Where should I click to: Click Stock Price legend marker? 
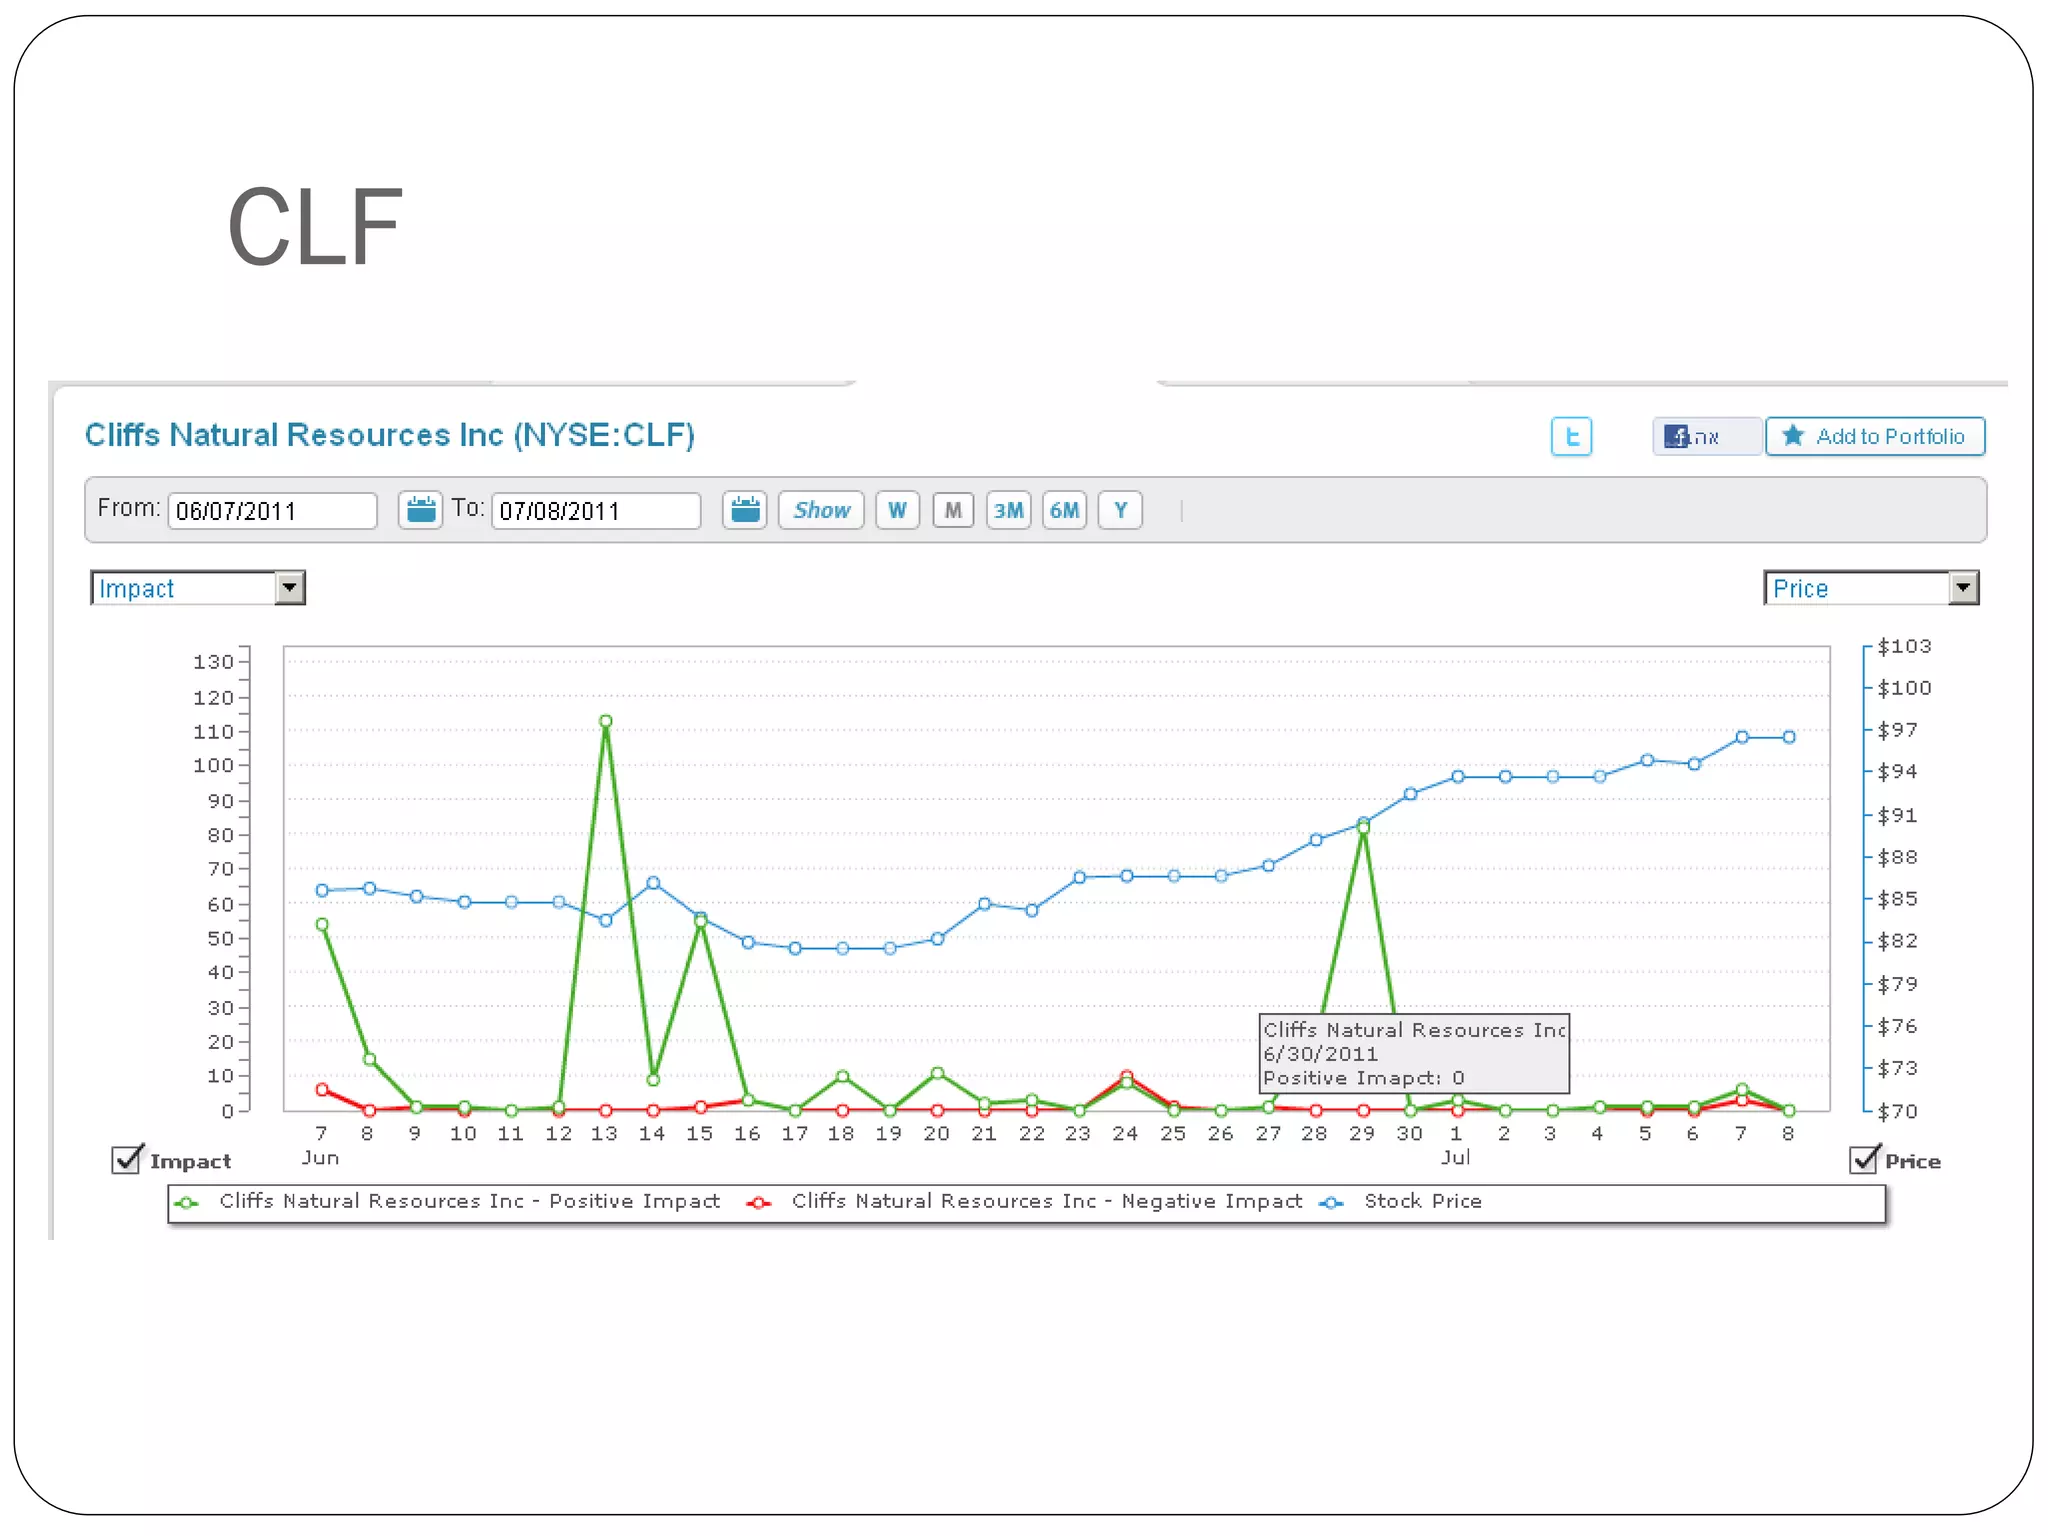tap(1332, 1203)
